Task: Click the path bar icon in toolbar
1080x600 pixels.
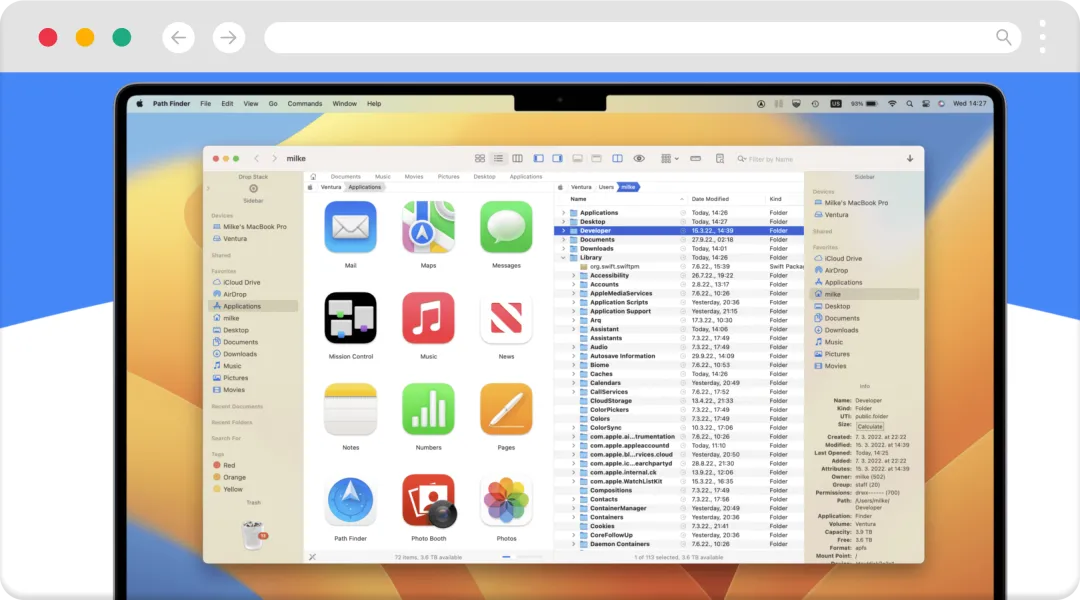Action: [696, 158]
